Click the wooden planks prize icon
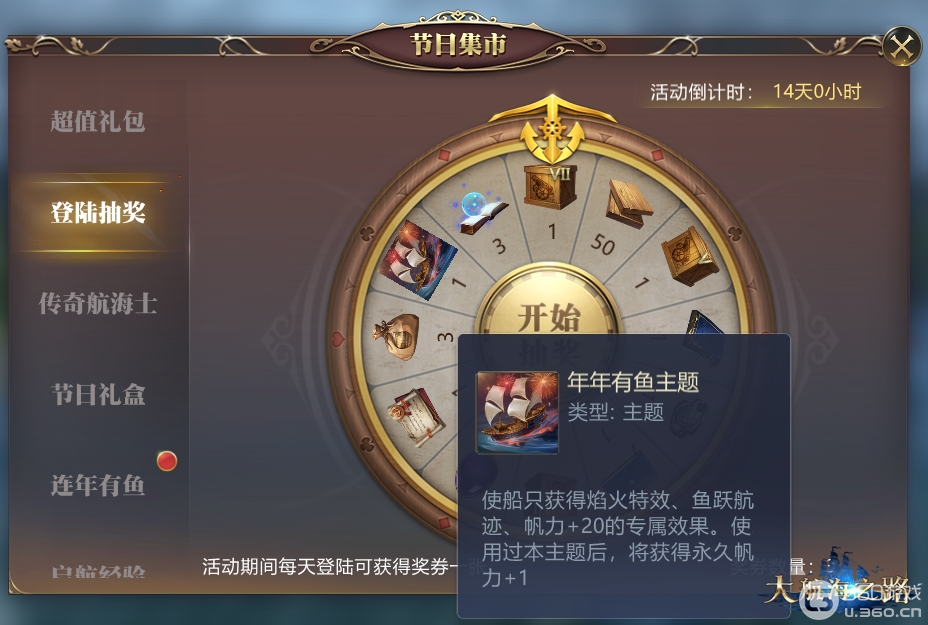The width and height of the screenshot is (928, 625). pyautogui.click(x=629, y=204)
